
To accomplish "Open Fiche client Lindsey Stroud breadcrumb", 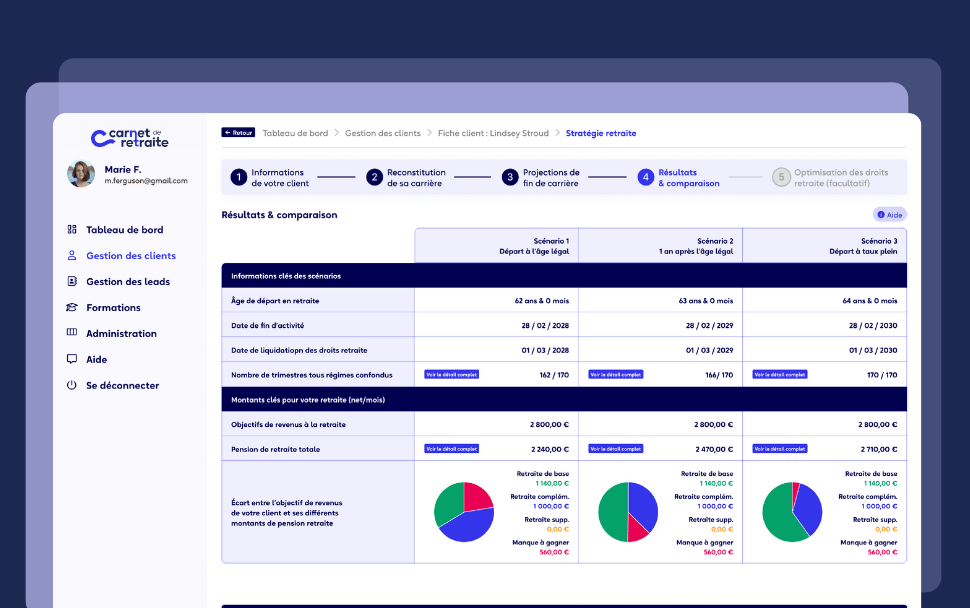I will (x=493, y=133).
